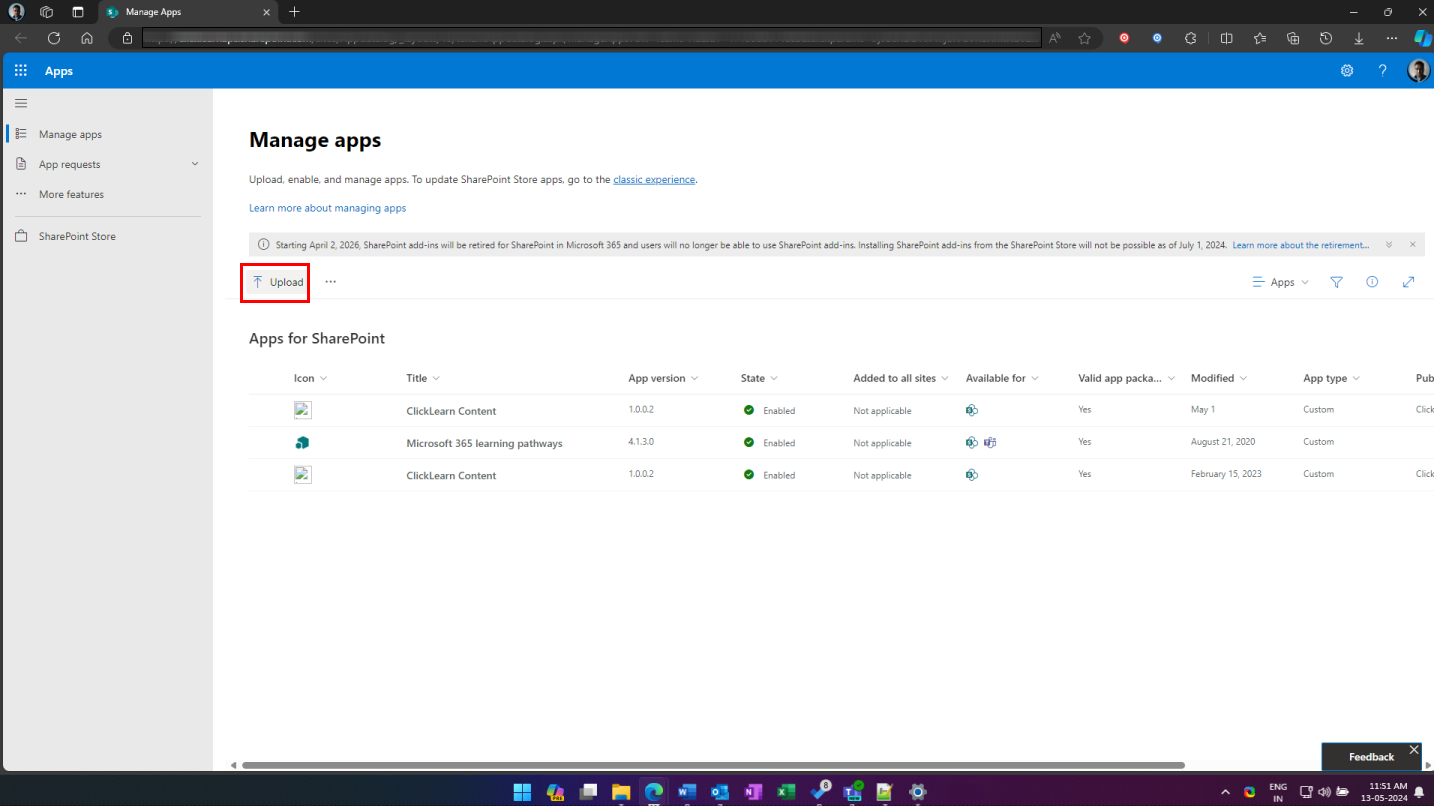Toggle Edge split screen icon

point(1227,38)
